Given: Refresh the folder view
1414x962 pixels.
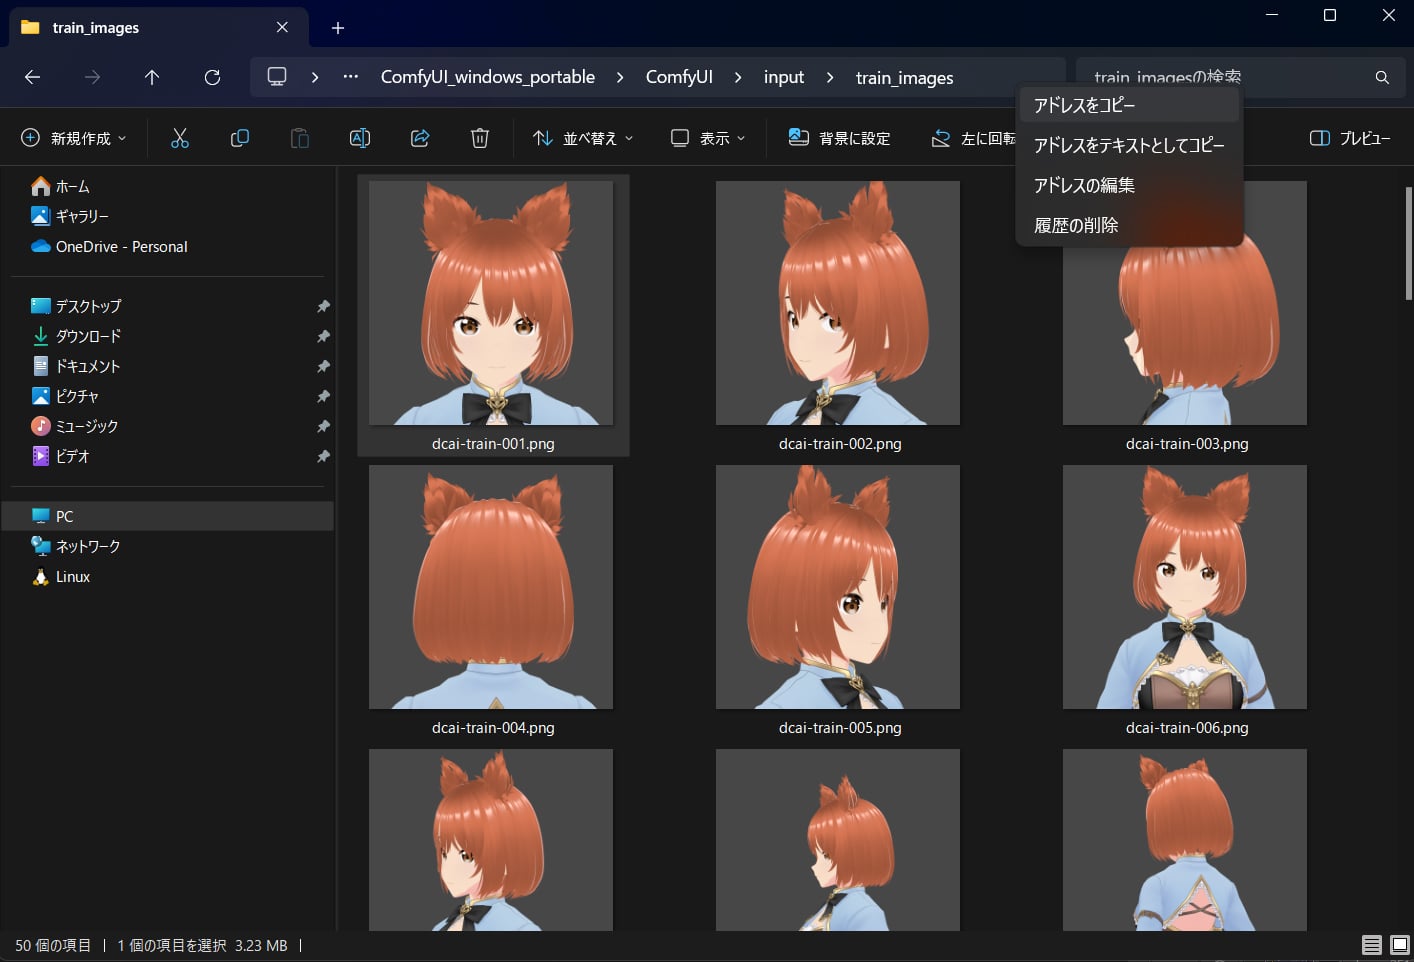Looking at the screenshot, I should (x=212, y=77).
